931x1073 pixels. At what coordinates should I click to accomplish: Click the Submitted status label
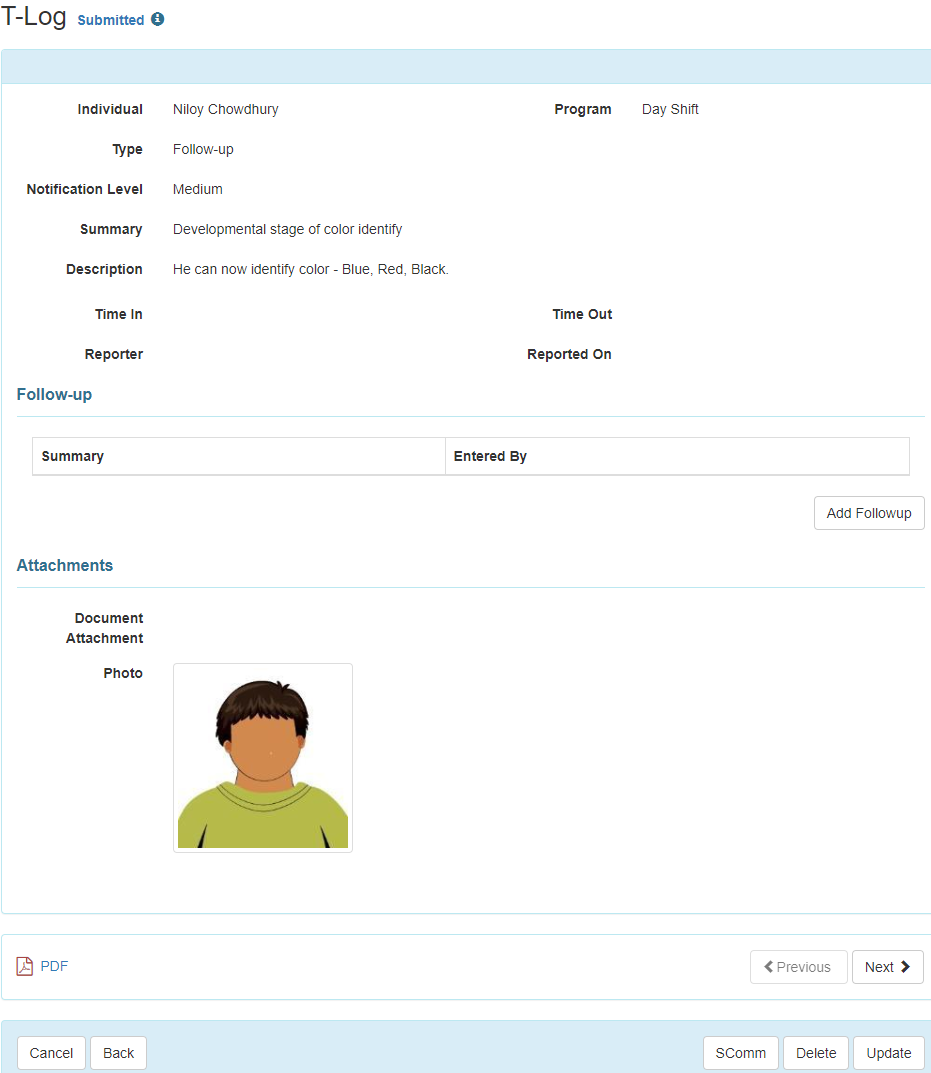point(111,20)
